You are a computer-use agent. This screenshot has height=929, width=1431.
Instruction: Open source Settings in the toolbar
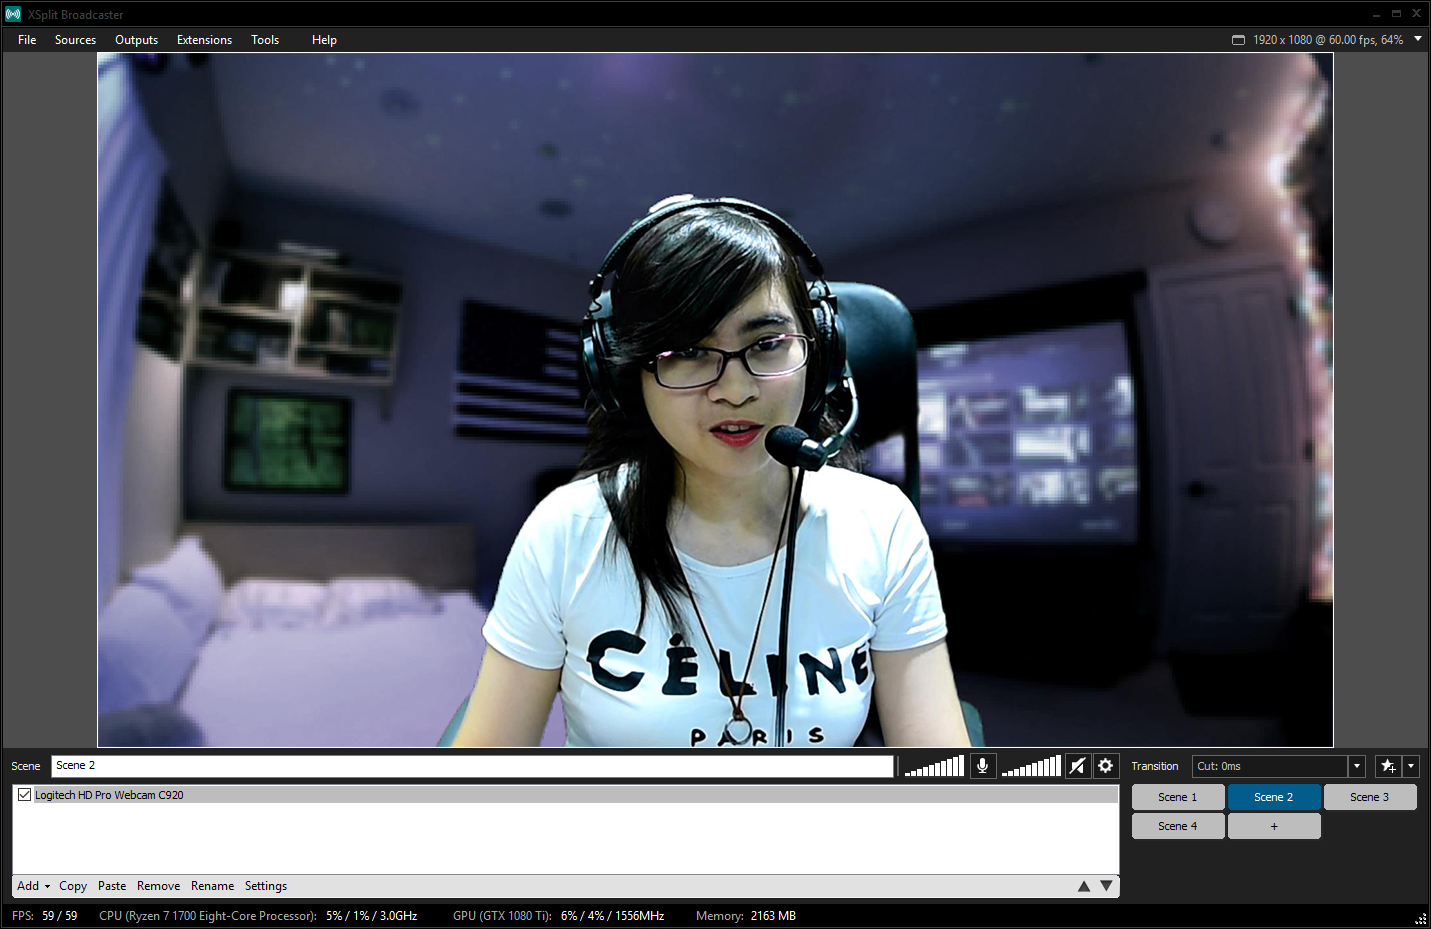pyautogui.click(x=266, y=886)
